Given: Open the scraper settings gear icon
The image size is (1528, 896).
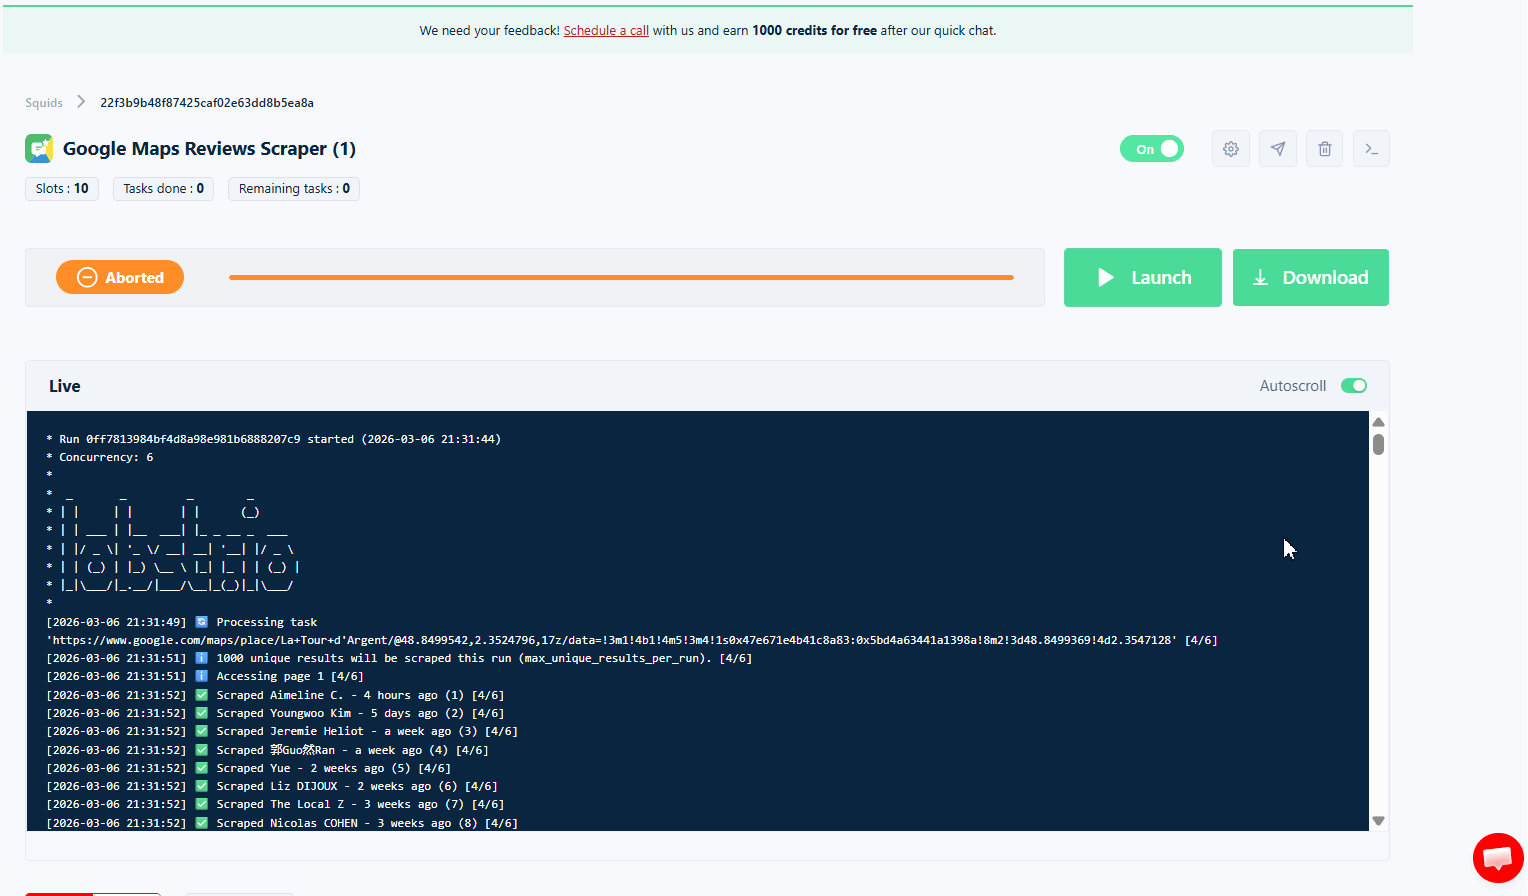Looking at the screenshot, I should coord(1230,148).
